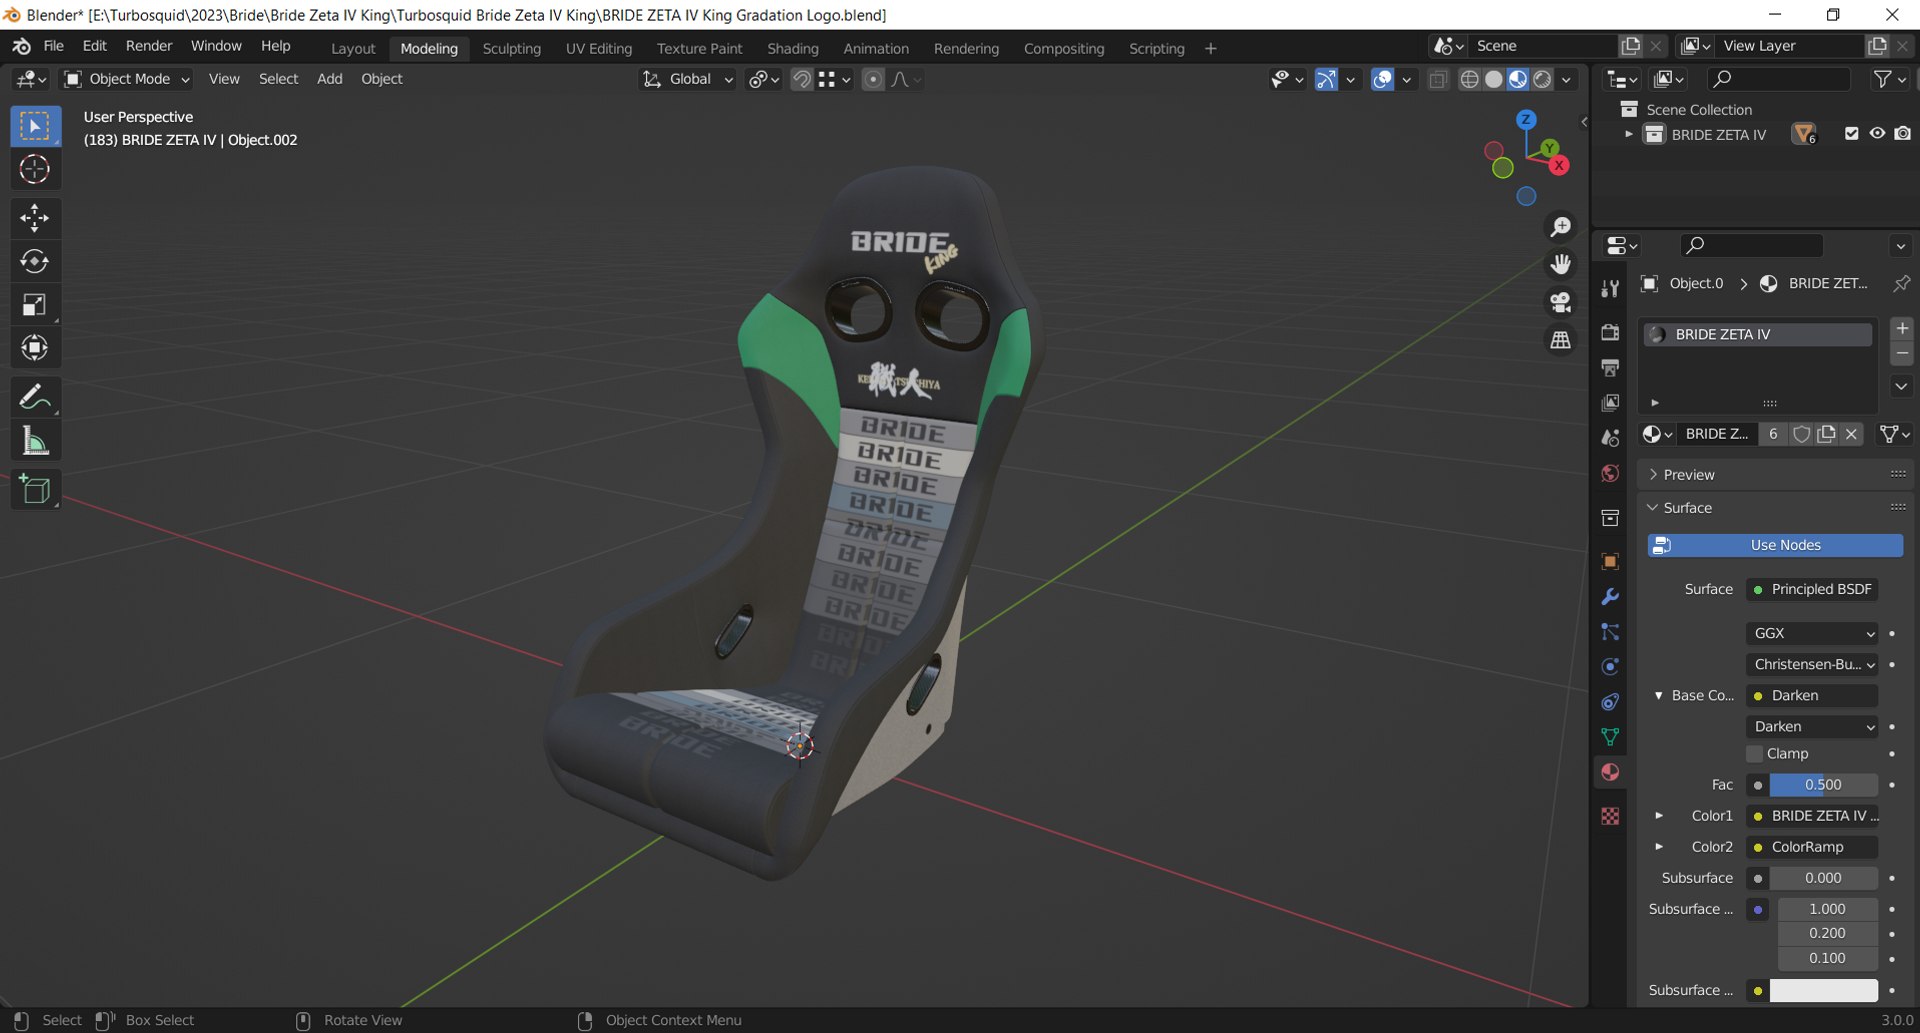Screen dimensions: 1920x1033
Task: Open Texture properties checker tab
Action: point(1610,816)
